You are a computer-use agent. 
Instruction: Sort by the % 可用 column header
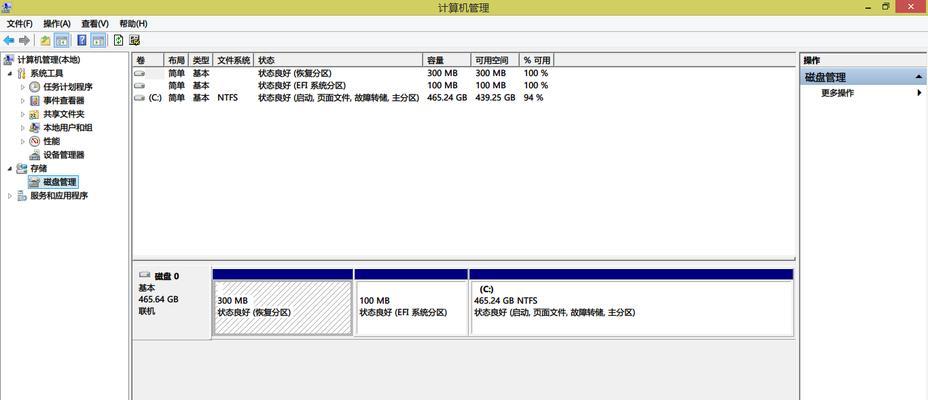[x=537, y=60]
